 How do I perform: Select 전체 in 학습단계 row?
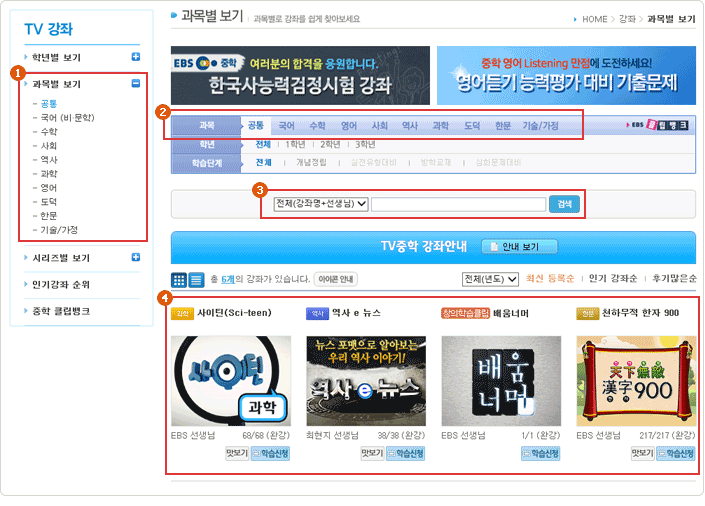coord(263,162)
